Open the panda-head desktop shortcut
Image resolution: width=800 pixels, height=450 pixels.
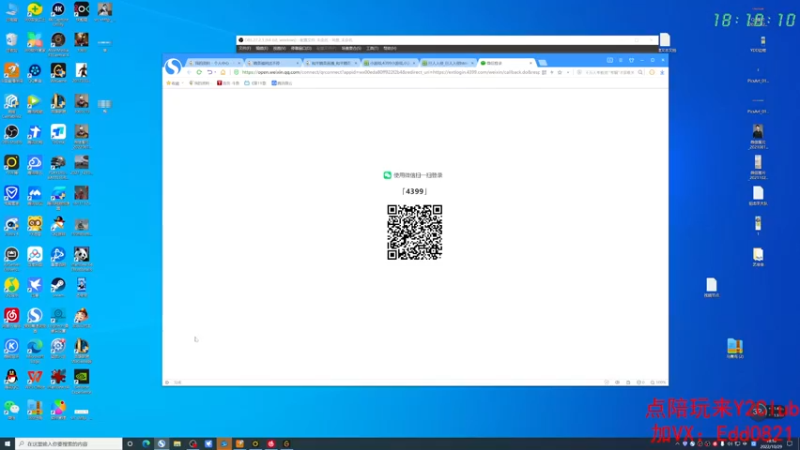tap(82, 254)
